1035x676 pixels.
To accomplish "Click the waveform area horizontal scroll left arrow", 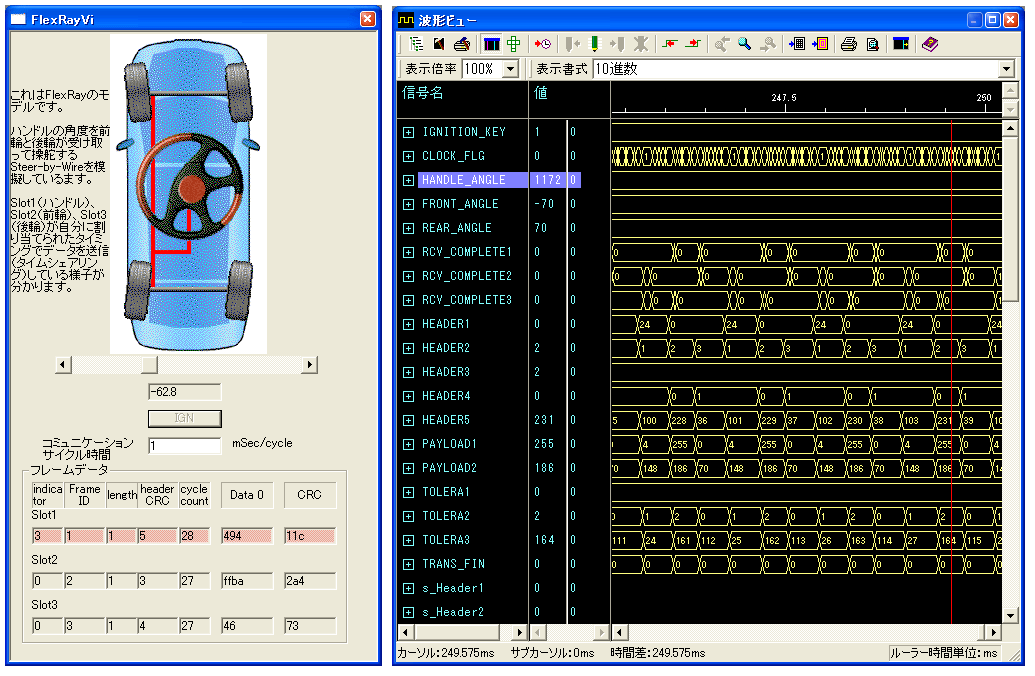I will (x=619, y=632).
